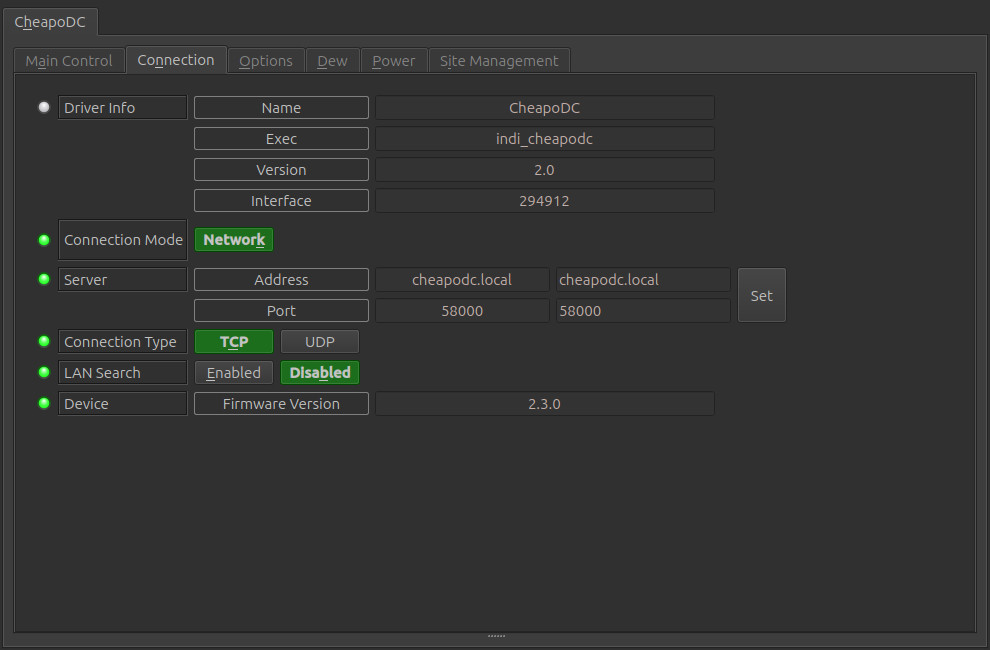This screenshot has height=650, width=990.
Task: Select UDP connection type
Action: (x=320, y=342)
